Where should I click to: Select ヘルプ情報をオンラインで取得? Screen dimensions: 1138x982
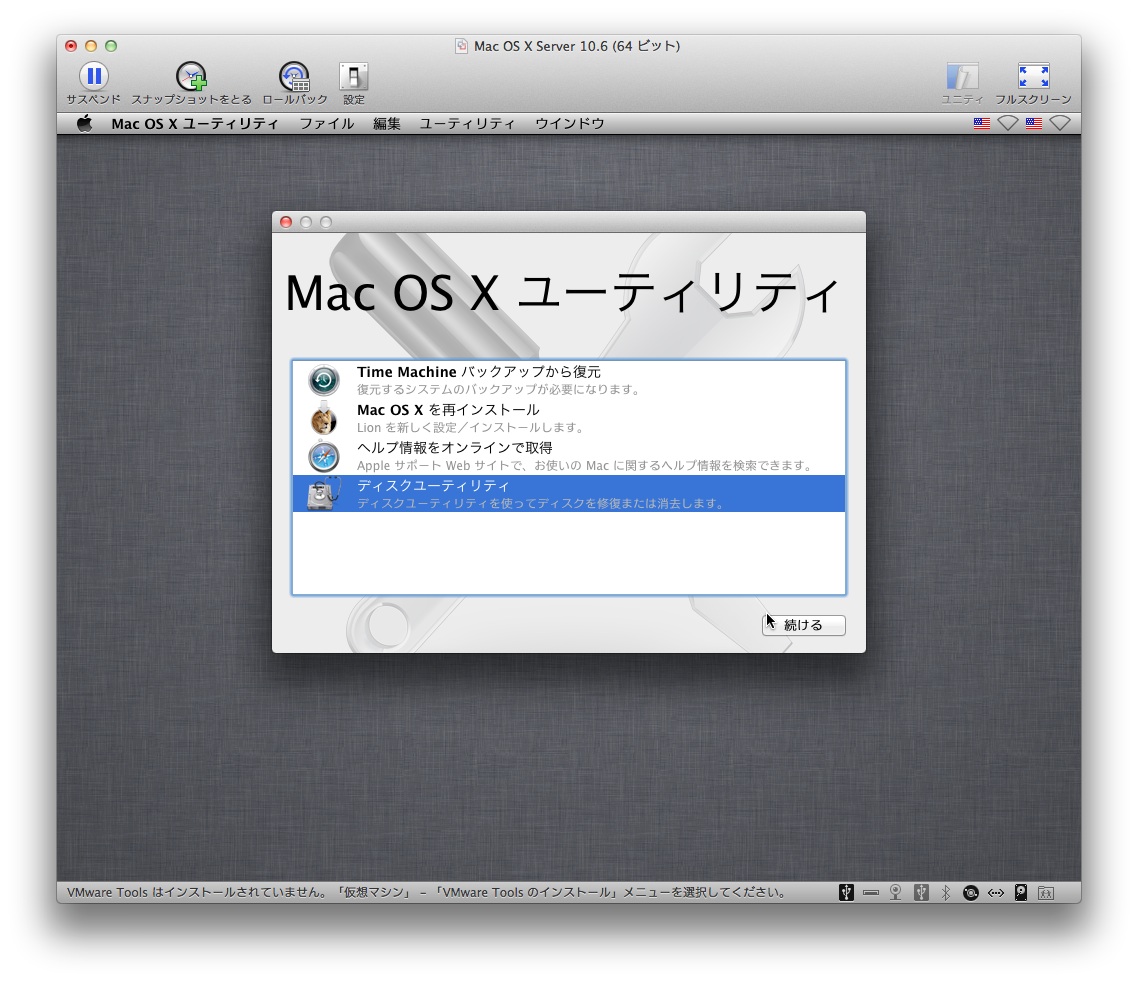[x=569, y=456]
